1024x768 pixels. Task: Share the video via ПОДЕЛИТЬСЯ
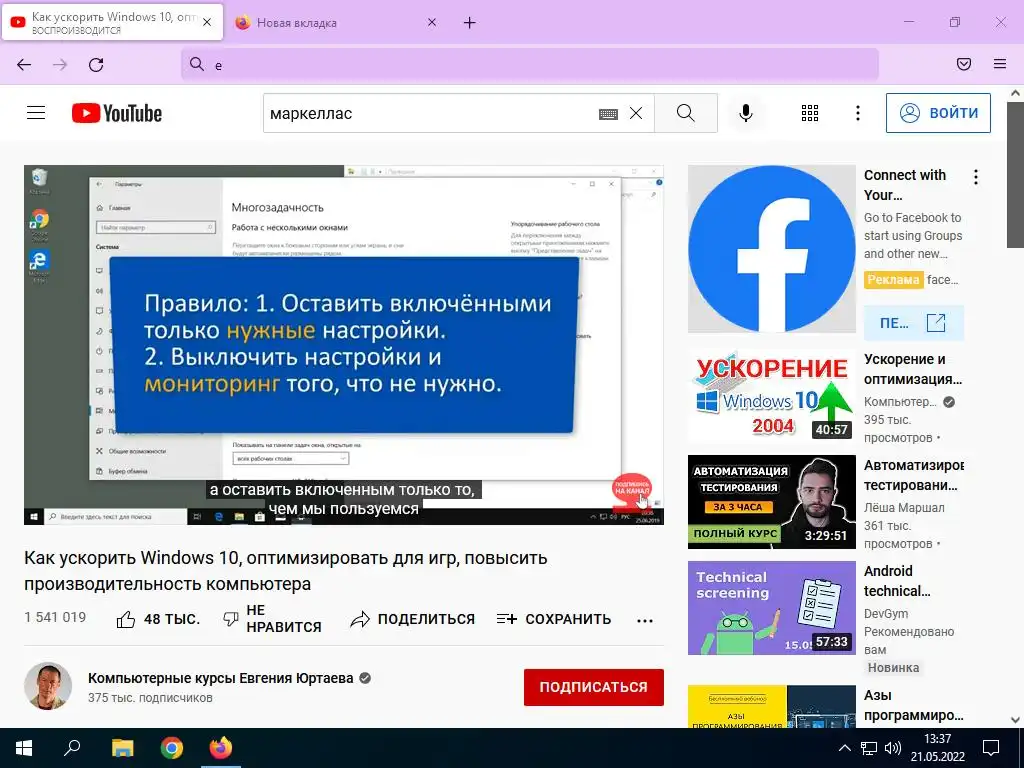click(412, 619)
